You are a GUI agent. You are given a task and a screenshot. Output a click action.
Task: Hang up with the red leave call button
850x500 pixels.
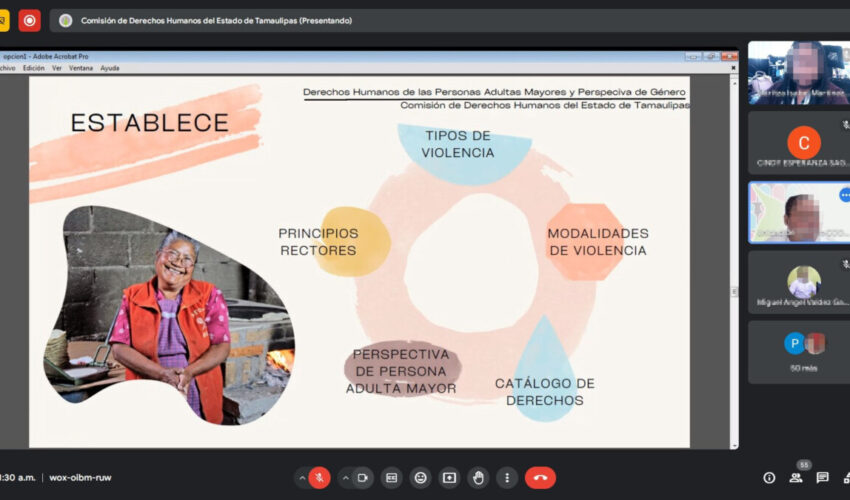540,478
